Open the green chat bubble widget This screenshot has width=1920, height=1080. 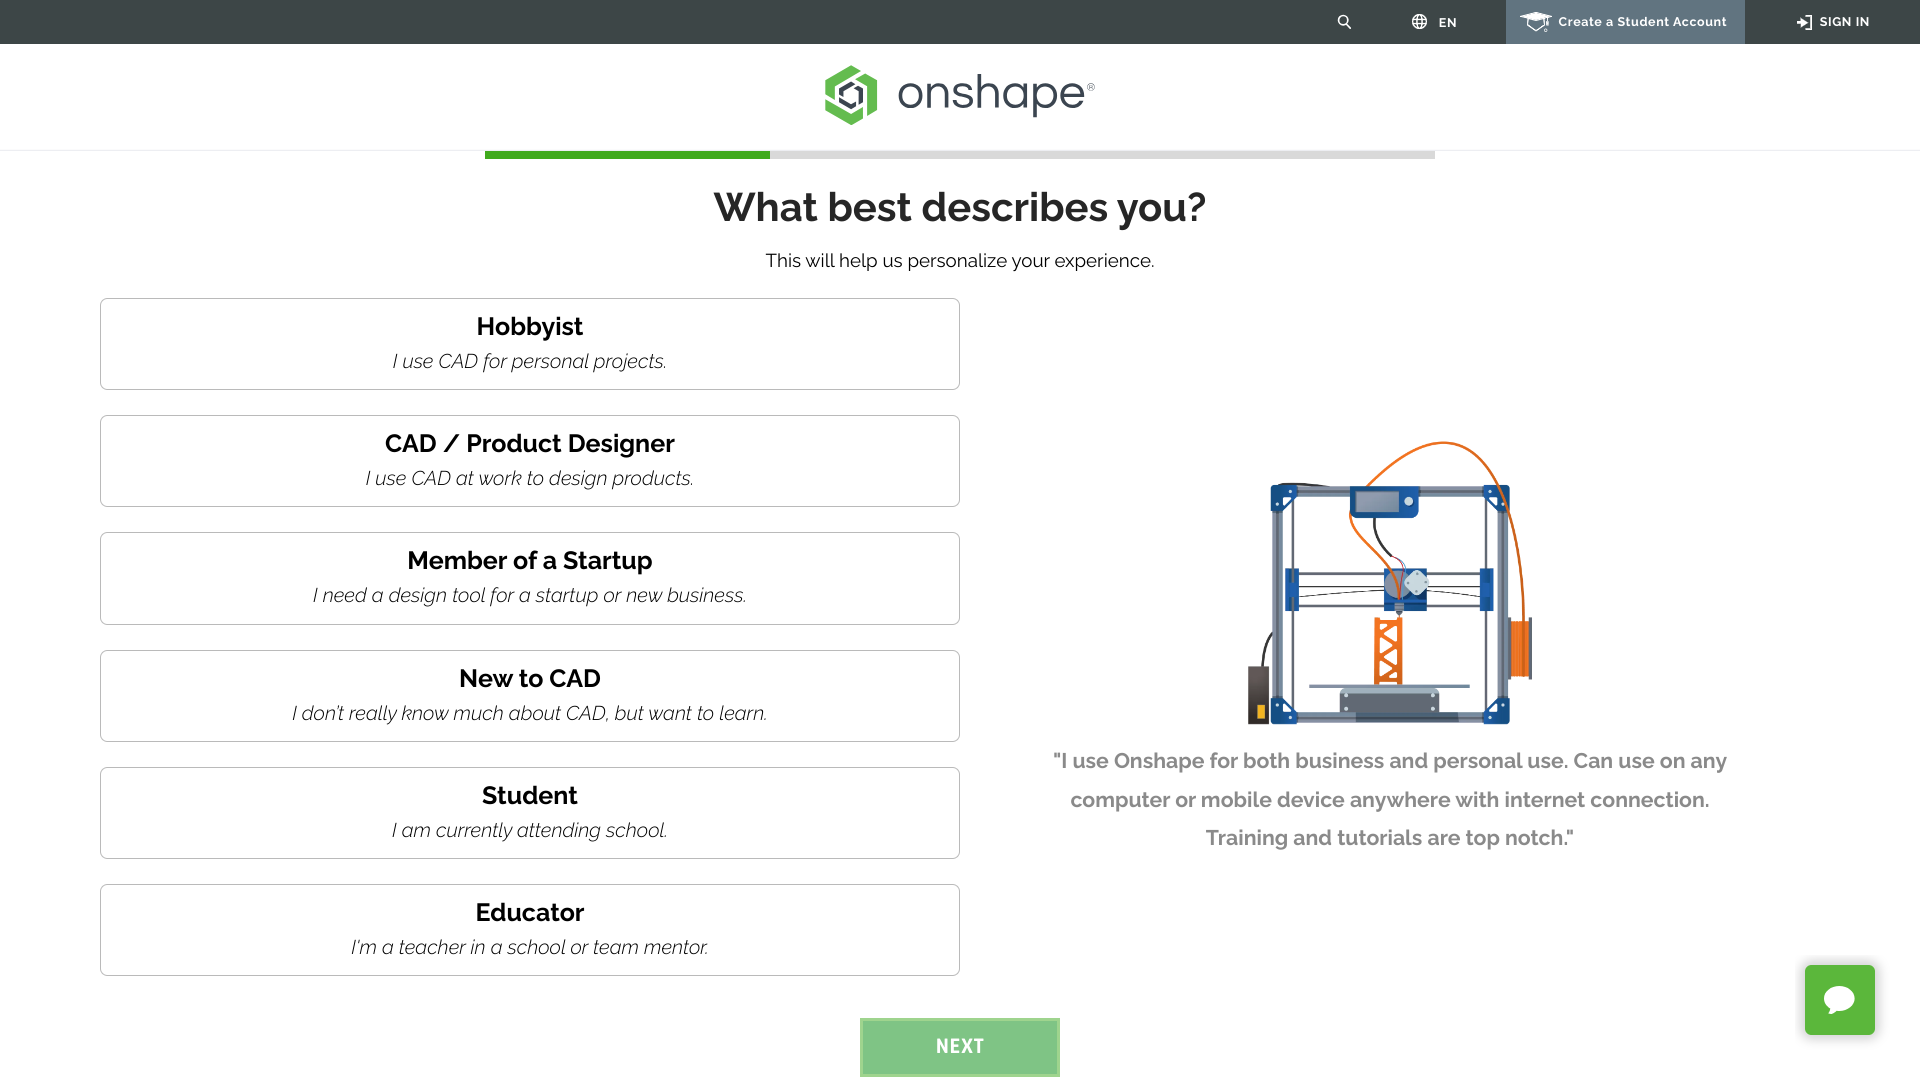click(x=1839, y=999)
